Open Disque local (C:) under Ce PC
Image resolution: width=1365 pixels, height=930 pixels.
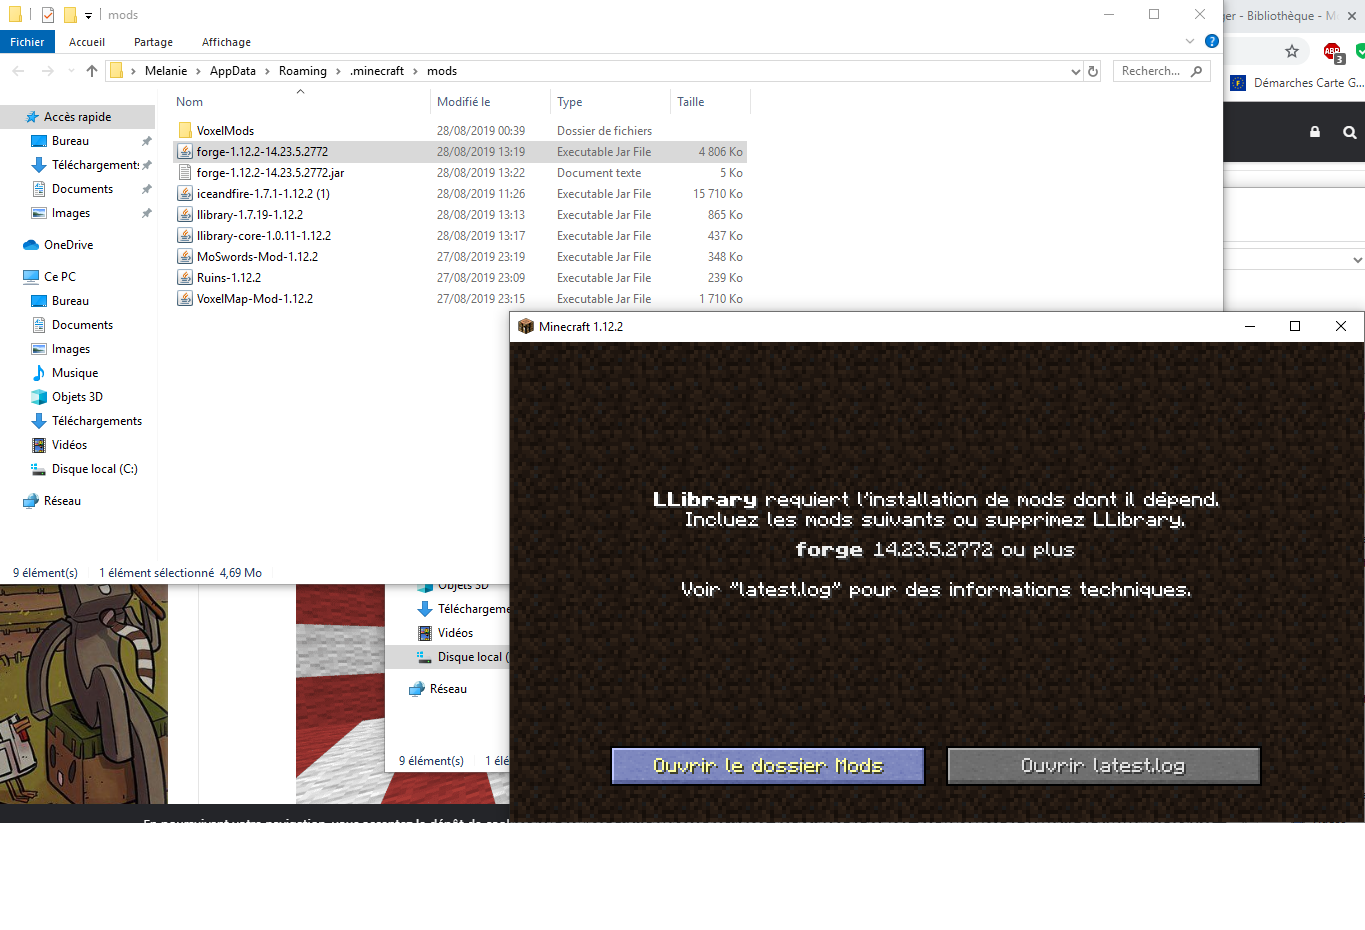pyautogui.click(x=94, y=469)
